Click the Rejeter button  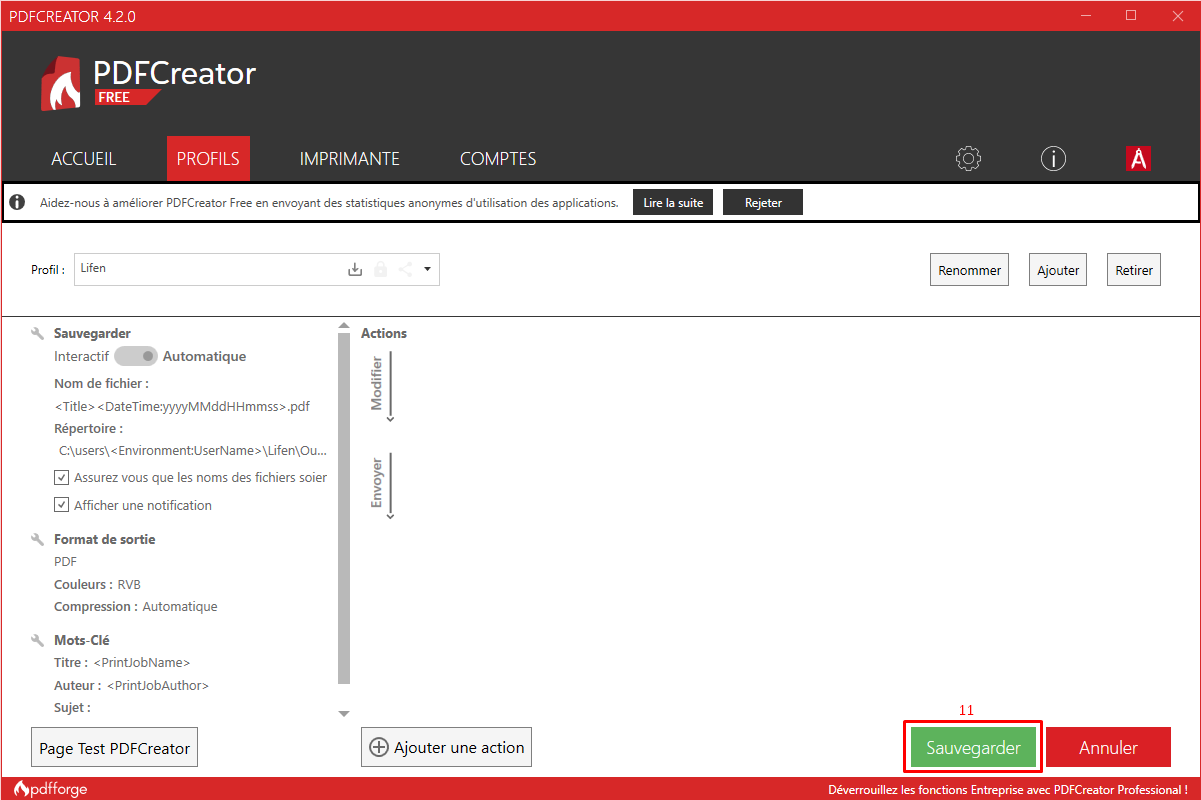click(763, 202)
